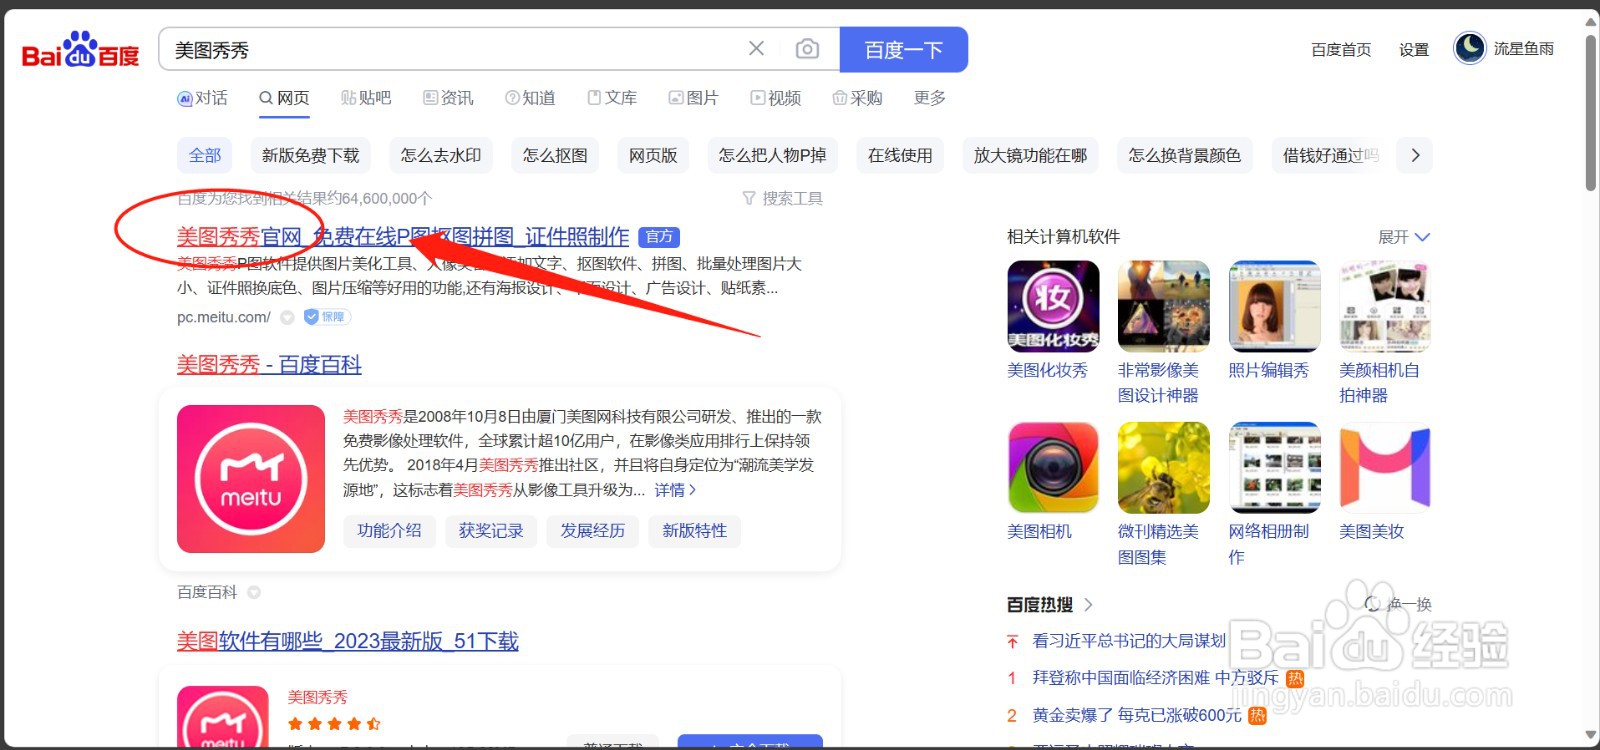
Task: Switch to 资讯 tab
Action: click(x=448, y=98)
